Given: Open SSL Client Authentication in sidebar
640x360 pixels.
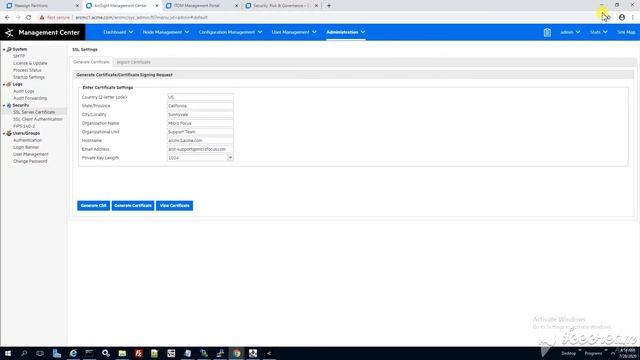Looking at the screenshot, I should pyautogui.click(x=38, y=119).
